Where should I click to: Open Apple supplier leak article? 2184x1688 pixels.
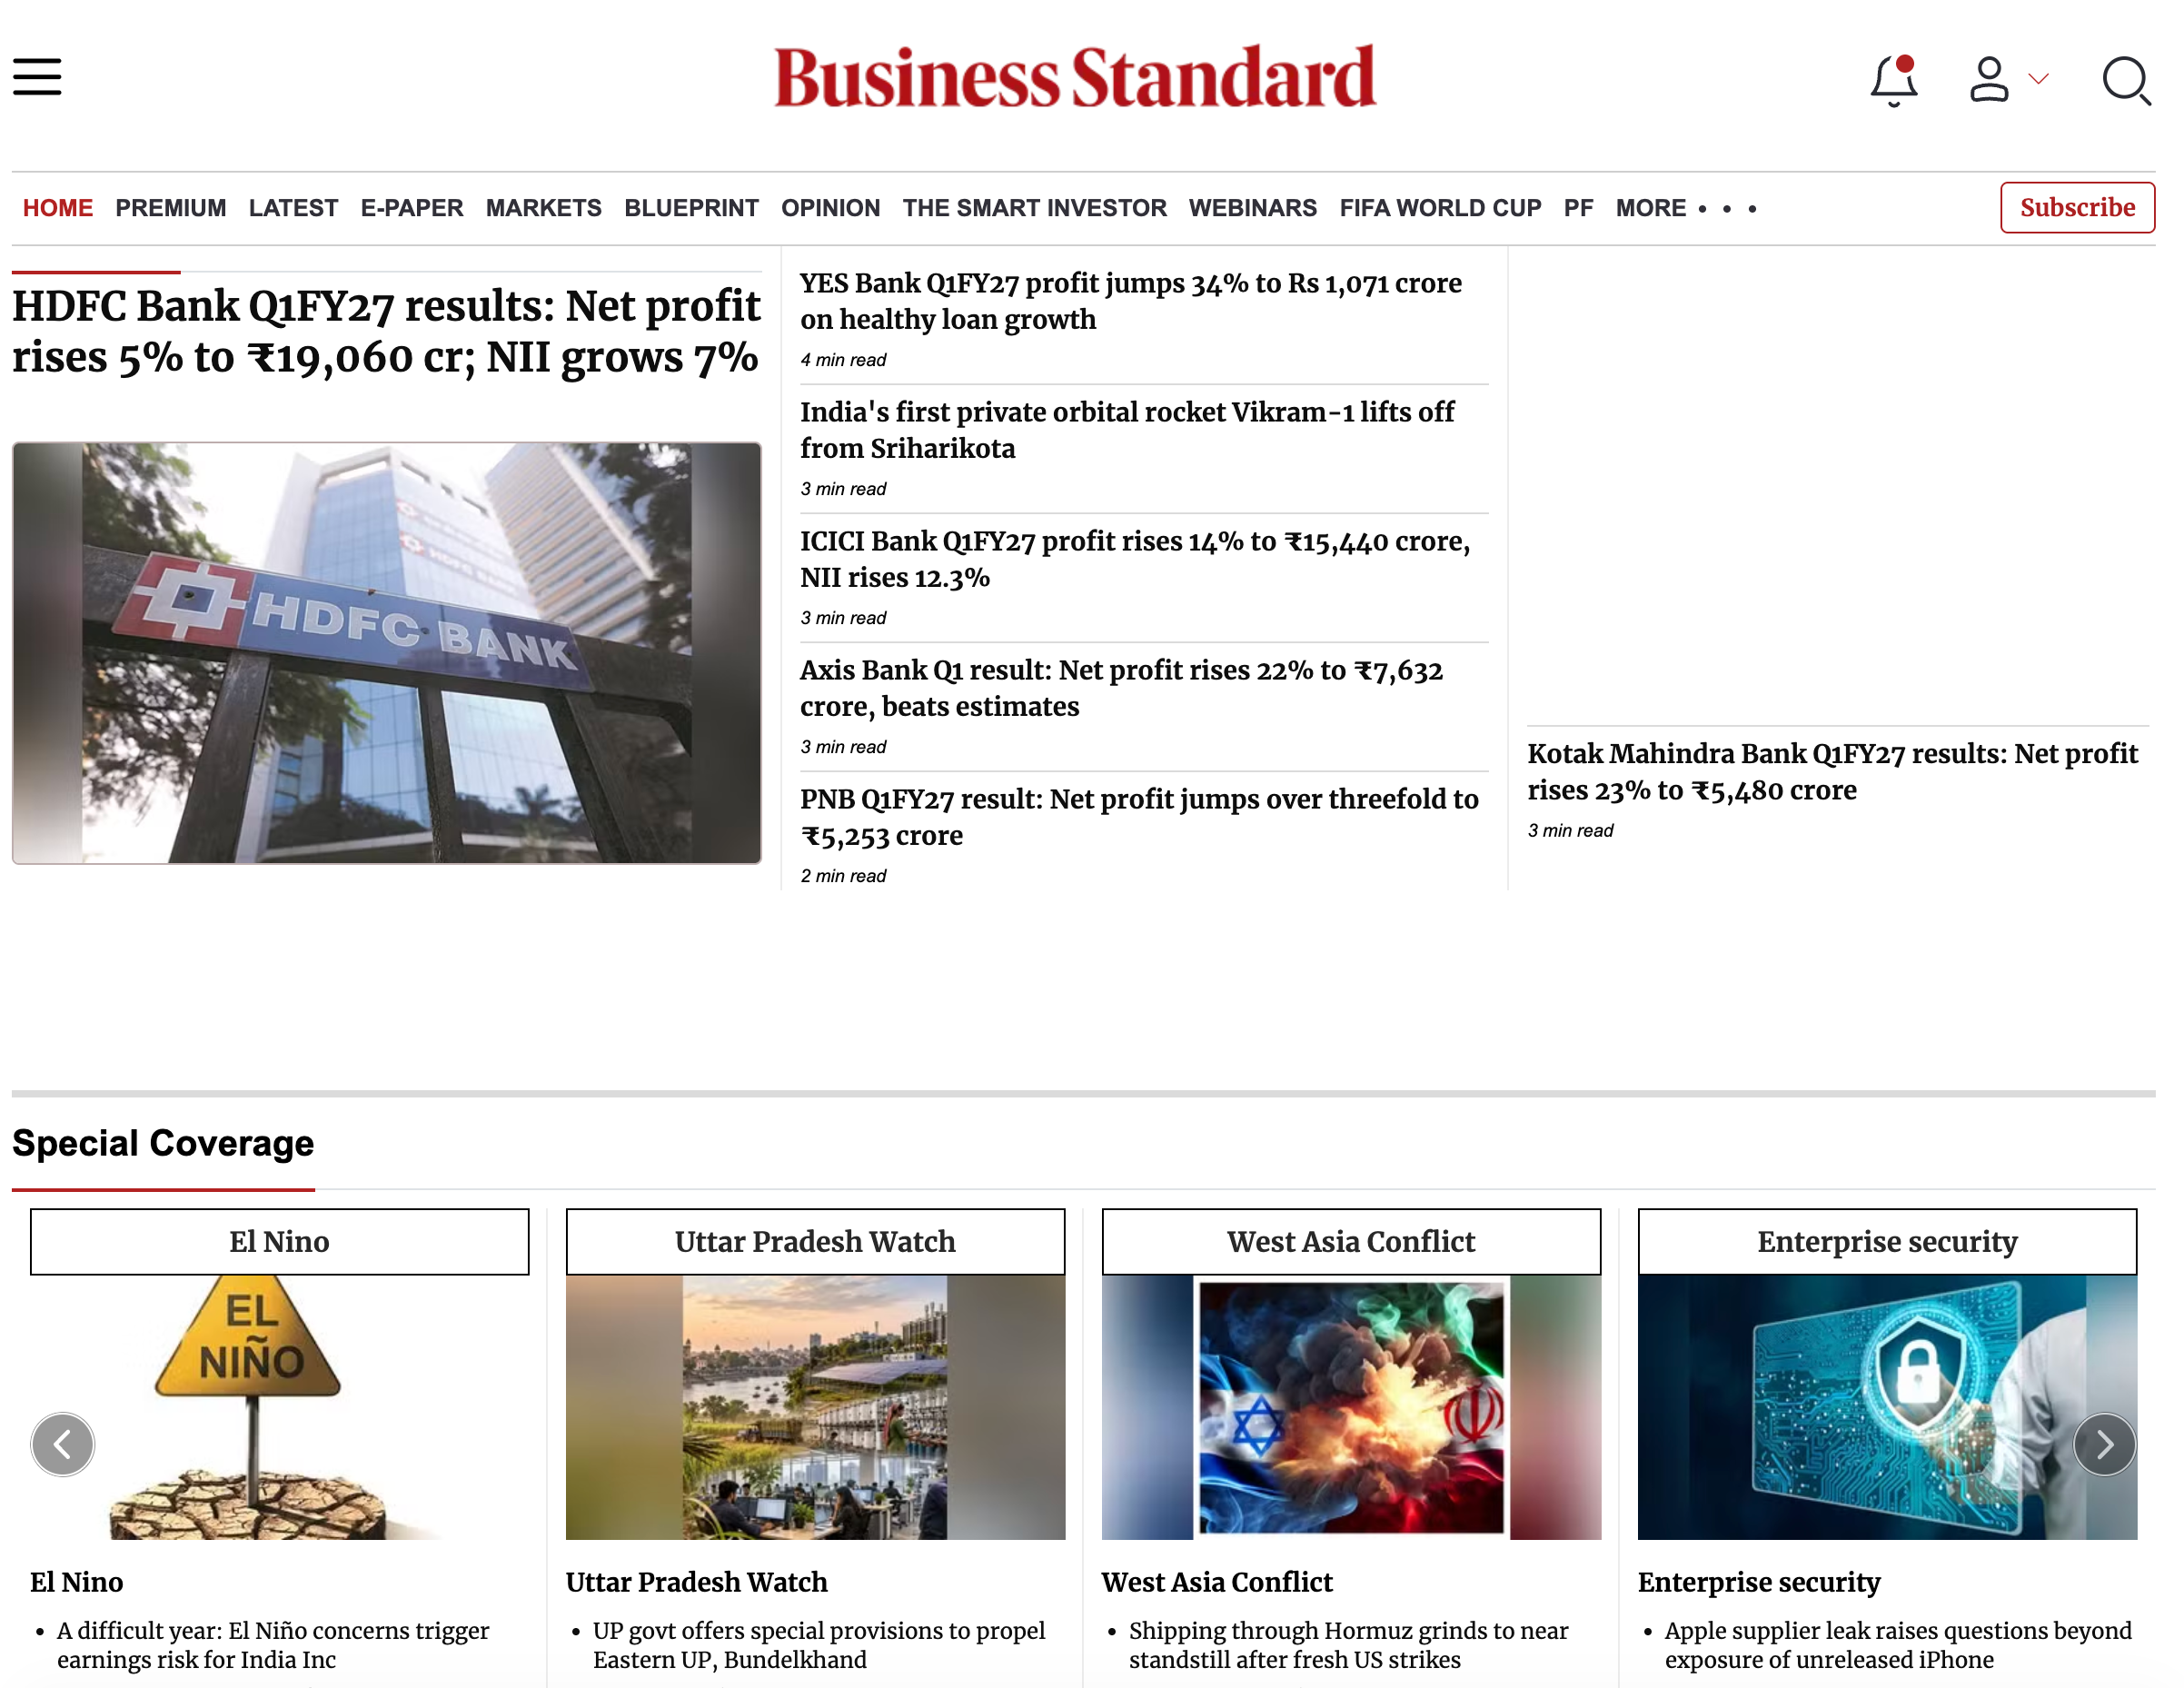[1898, 1645]
